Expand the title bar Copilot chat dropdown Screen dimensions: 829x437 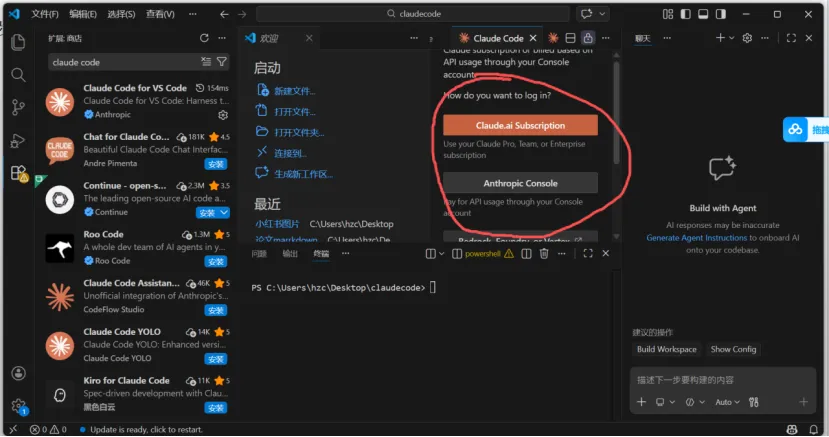(602, 14)
